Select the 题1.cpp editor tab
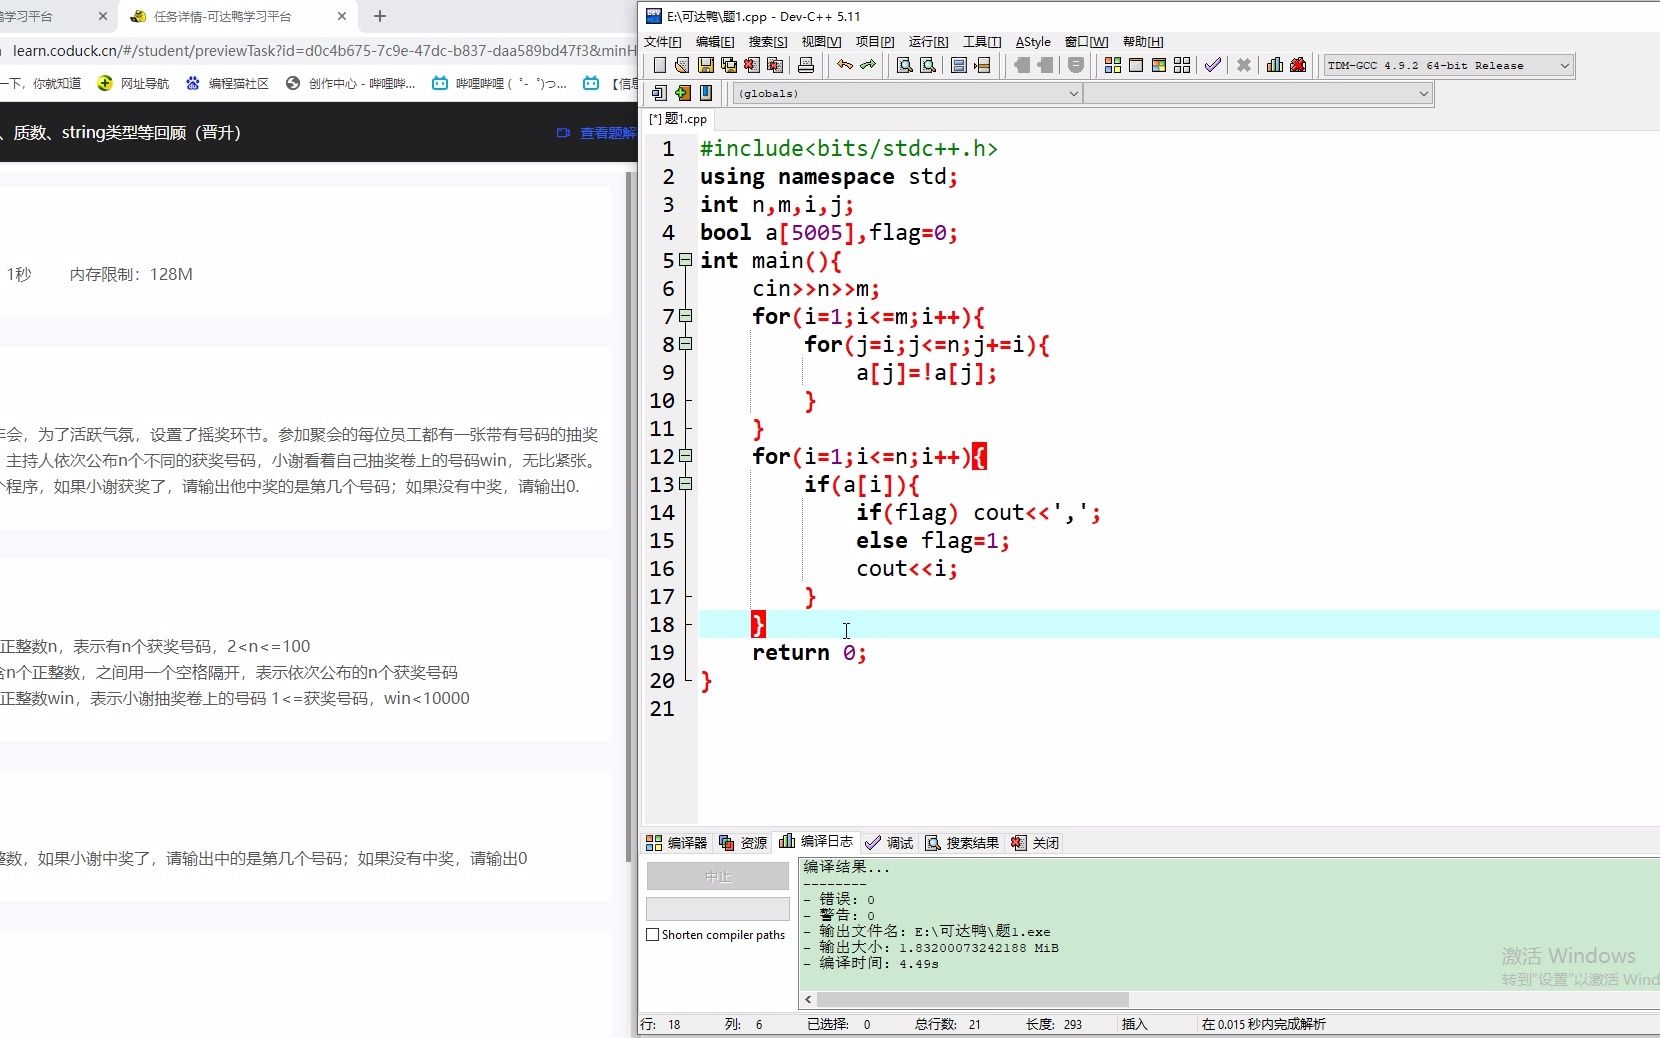The width and height of the screenshot is (1660, 1038). 678,119
